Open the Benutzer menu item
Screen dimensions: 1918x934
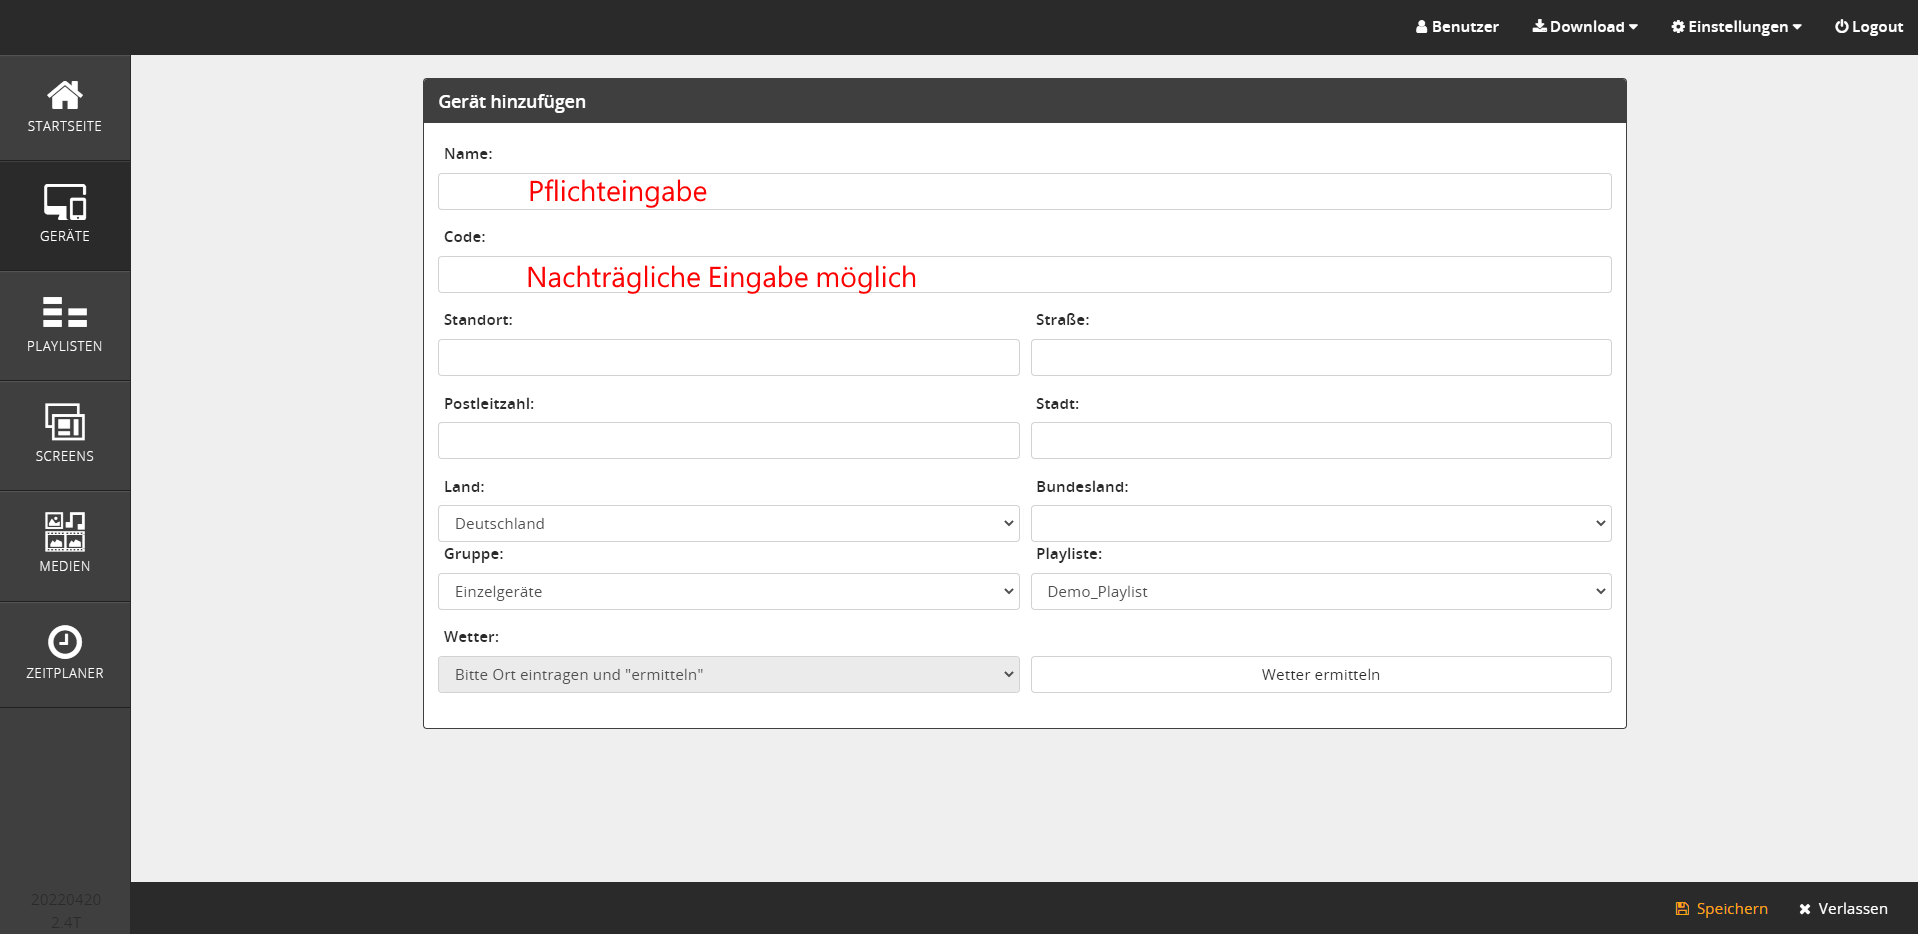click(x=1457, y=27)
